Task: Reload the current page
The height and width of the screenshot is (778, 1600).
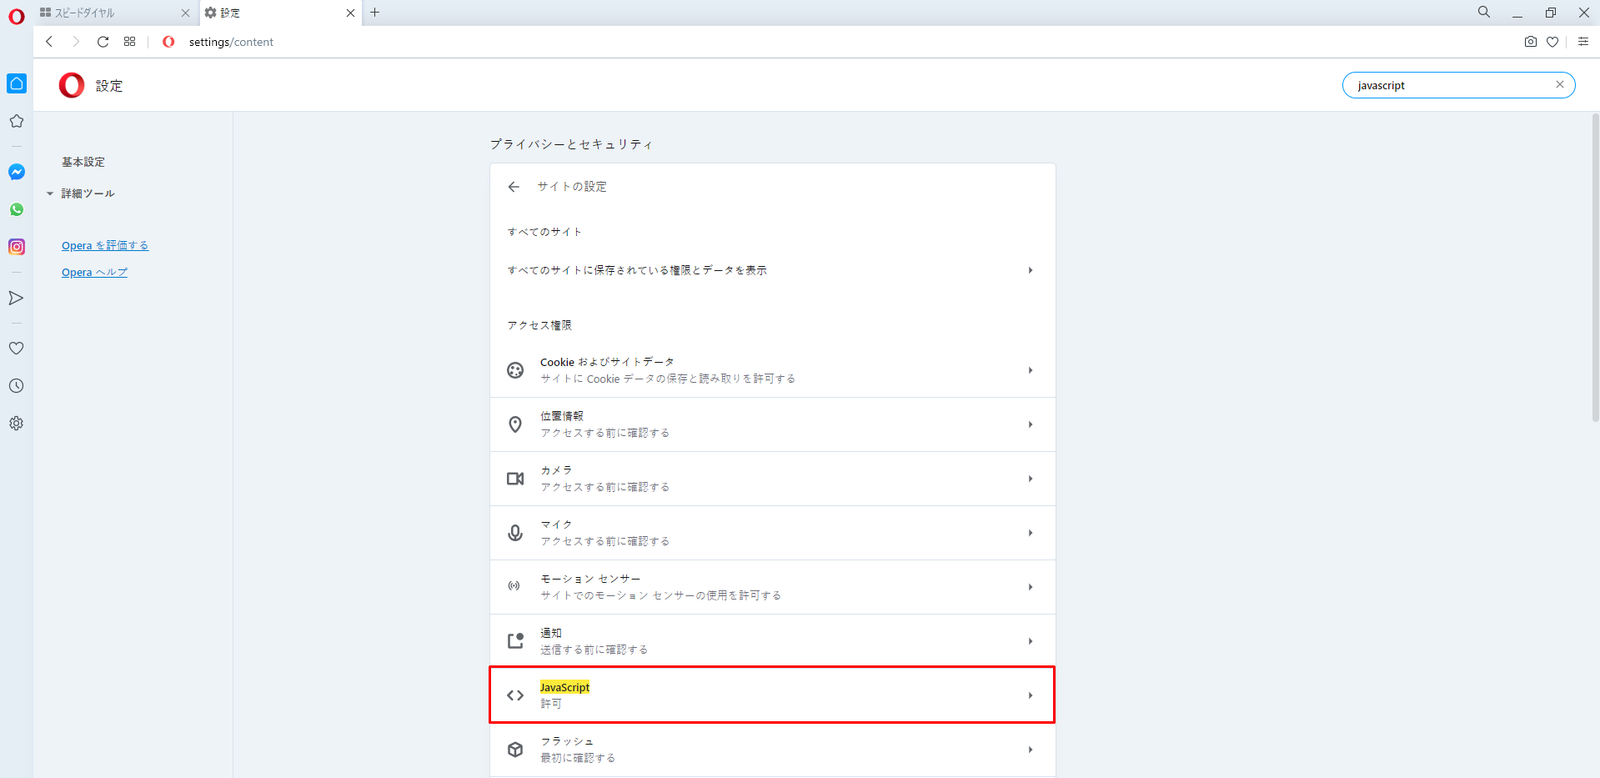Action: click(103, 42)
